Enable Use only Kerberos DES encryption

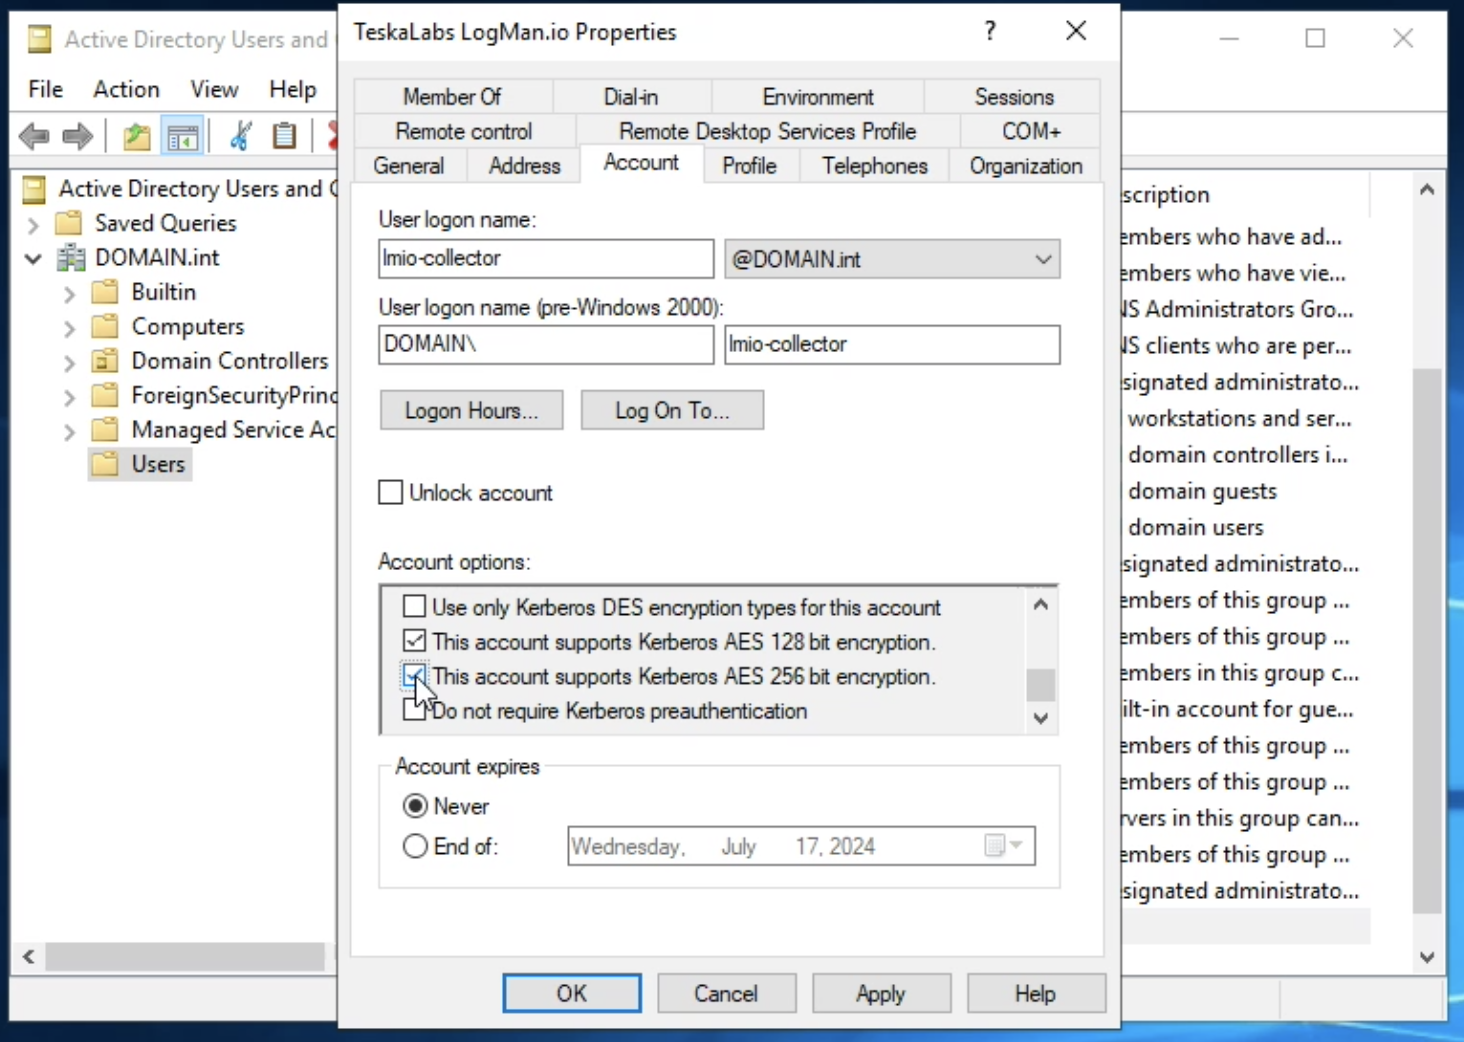(x=414, y=606)
